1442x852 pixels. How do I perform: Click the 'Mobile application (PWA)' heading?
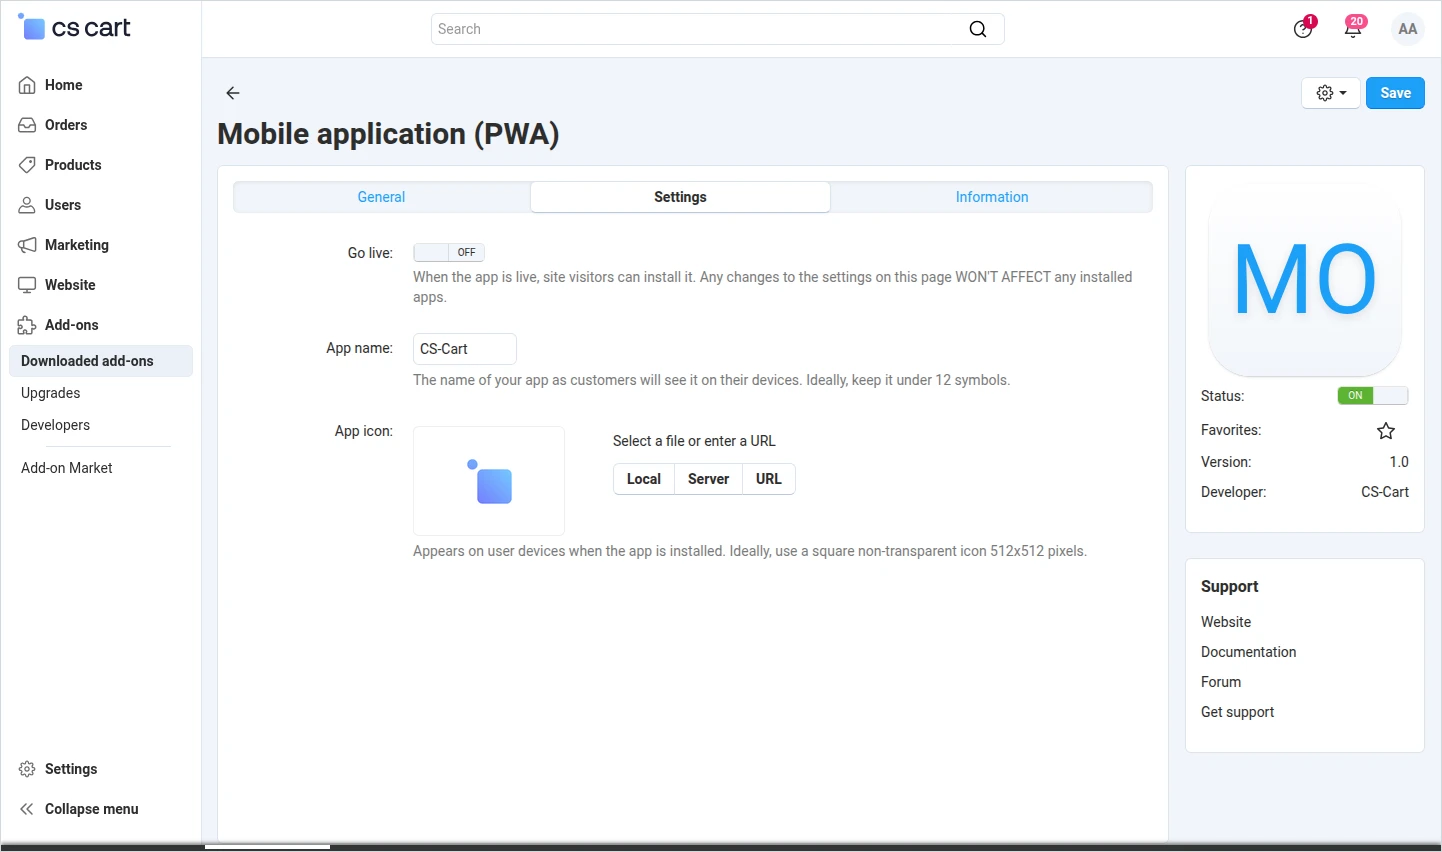(x=388, y=134)
